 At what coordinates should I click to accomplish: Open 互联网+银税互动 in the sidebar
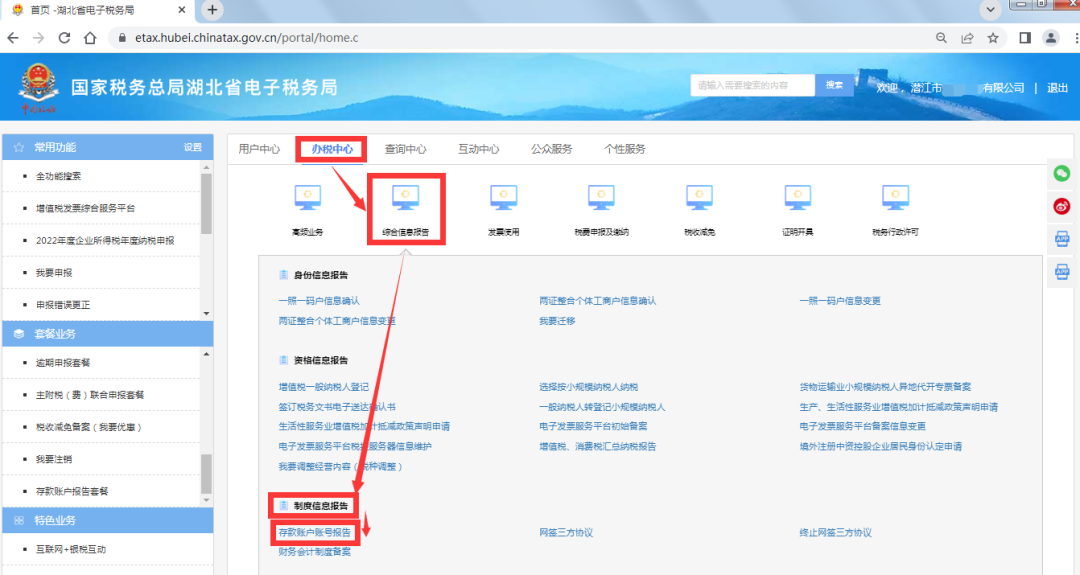click(x=71, y=550)
